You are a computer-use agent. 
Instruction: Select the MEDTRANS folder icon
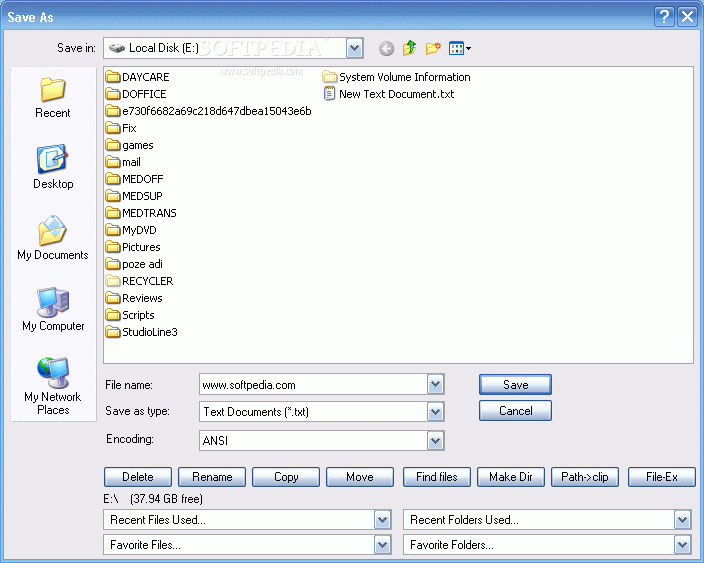(x=113, y=213)
